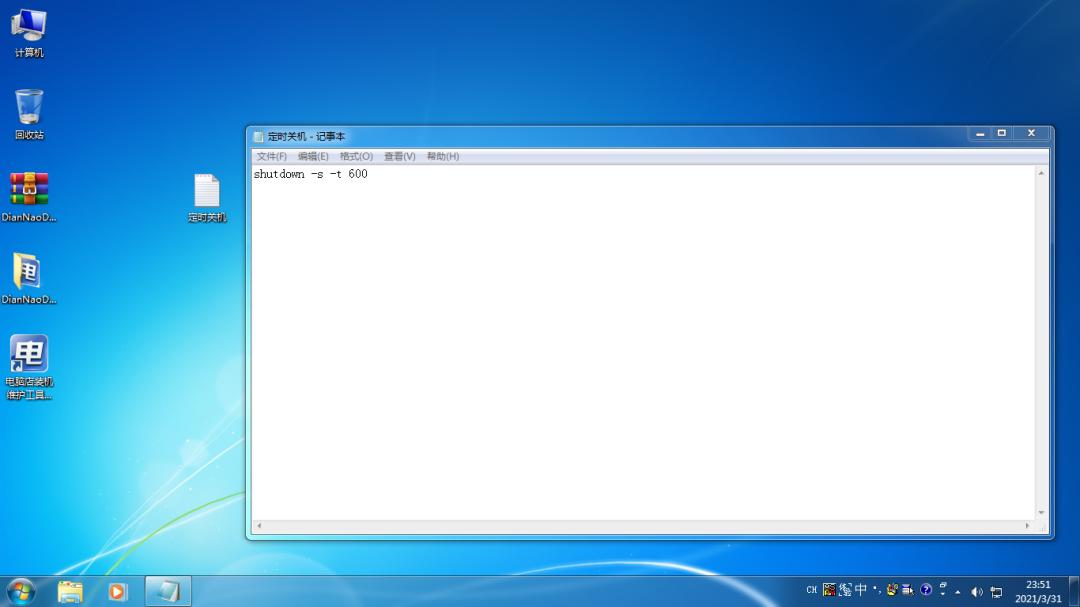
Task: Open the 计算机 (Computer) desktop icon
Action: point(29,30)
